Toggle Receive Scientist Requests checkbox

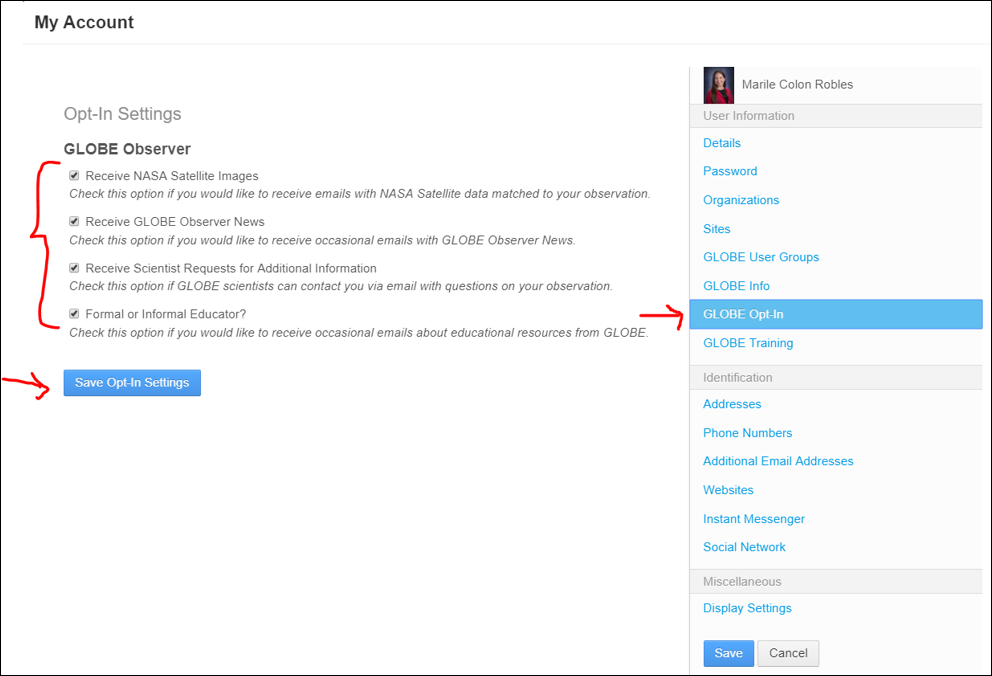[x=74, y=268]
